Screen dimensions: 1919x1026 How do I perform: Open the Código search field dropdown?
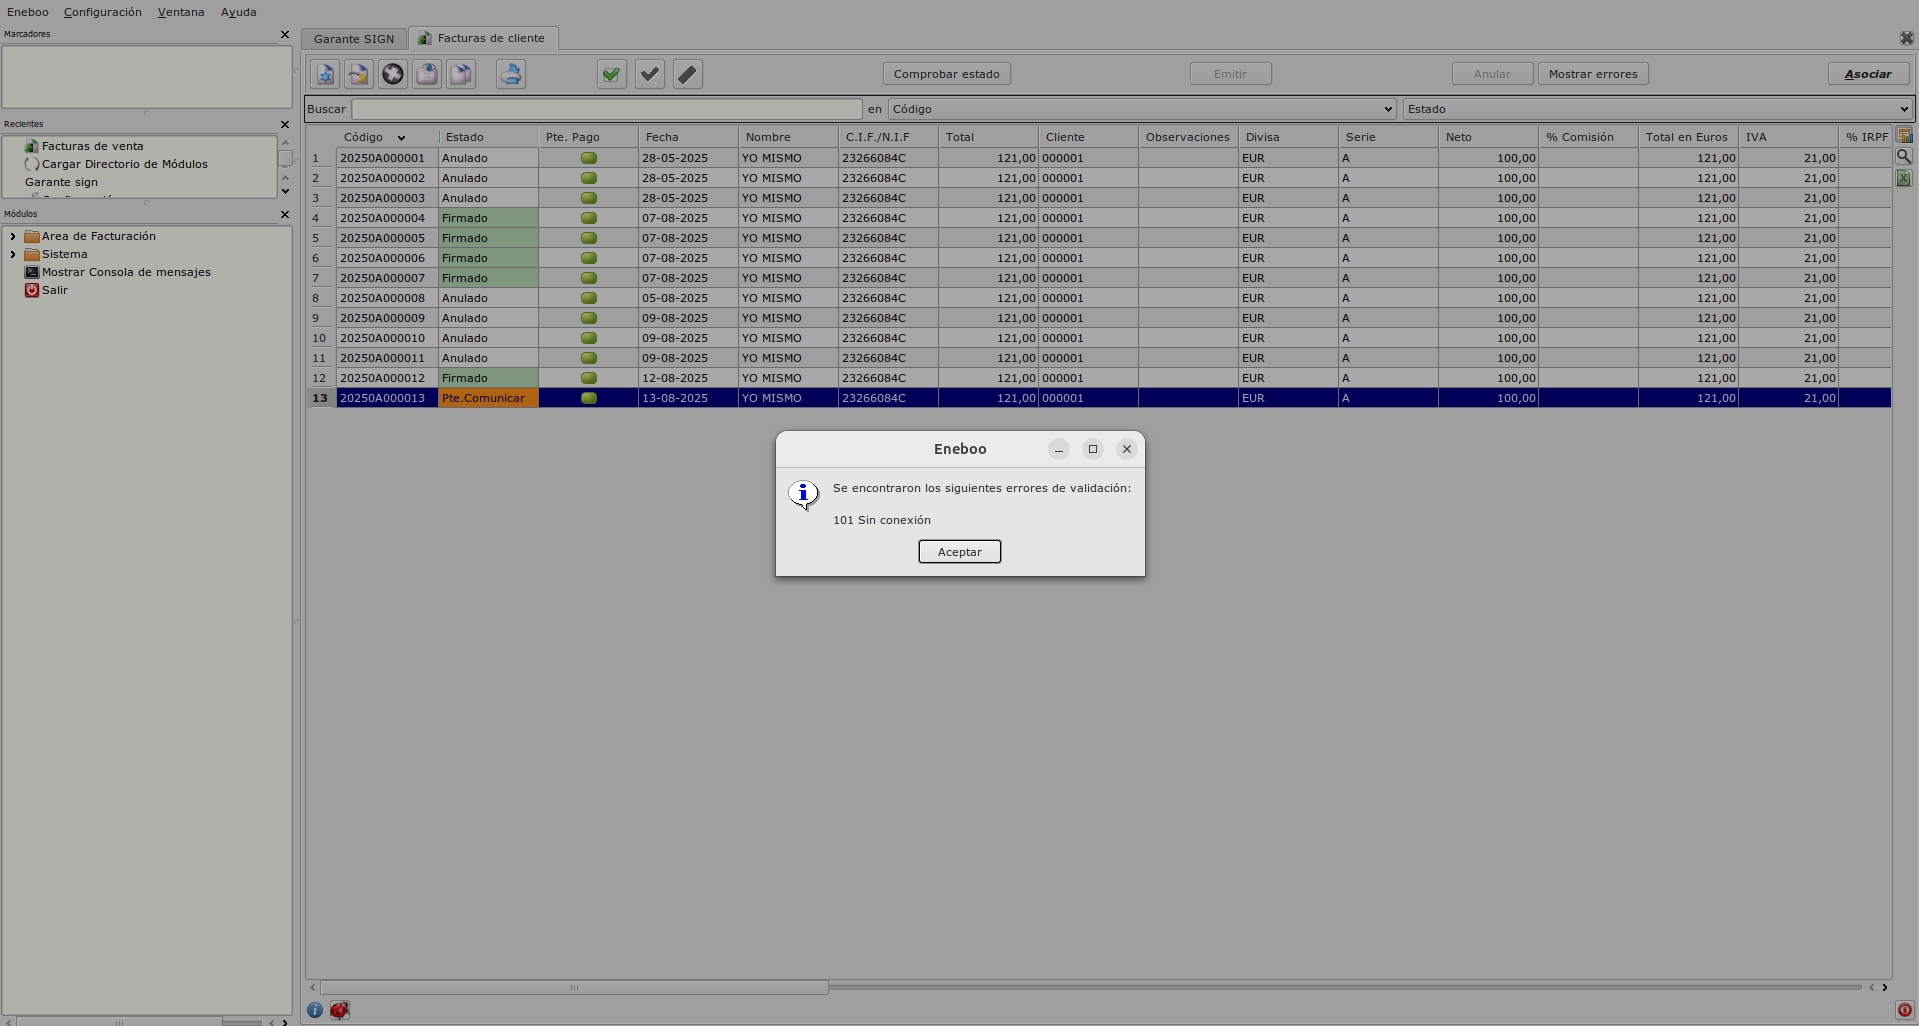[1388, 109]
